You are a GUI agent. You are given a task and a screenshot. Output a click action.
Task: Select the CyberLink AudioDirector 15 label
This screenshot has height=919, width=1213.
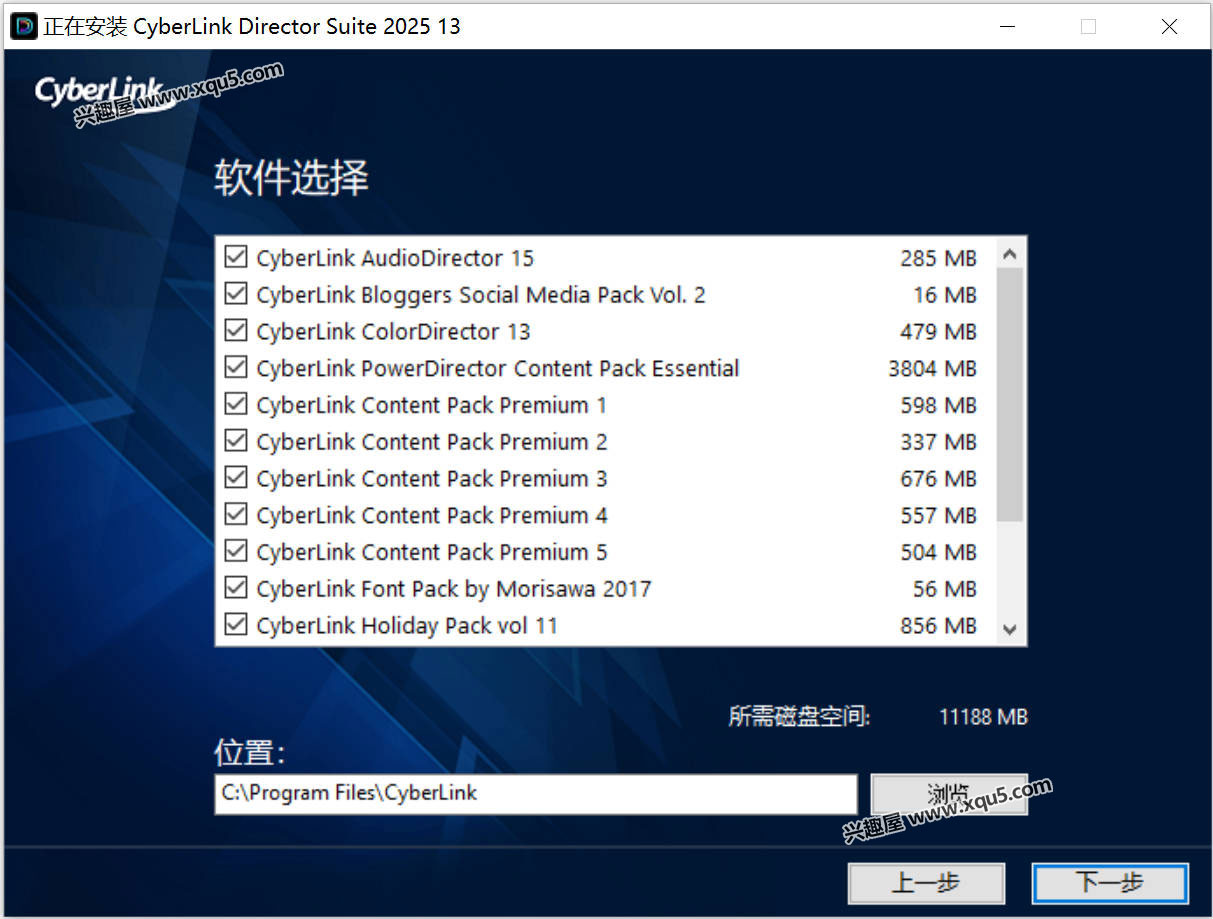pos(395,258)
